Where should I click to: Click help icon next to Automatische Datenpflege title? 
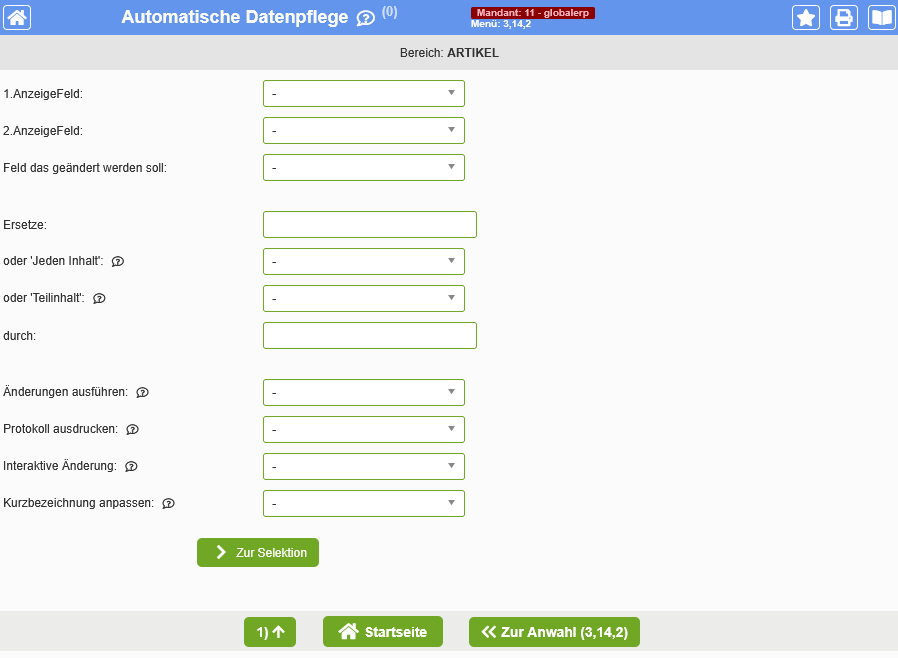(366, 18)
